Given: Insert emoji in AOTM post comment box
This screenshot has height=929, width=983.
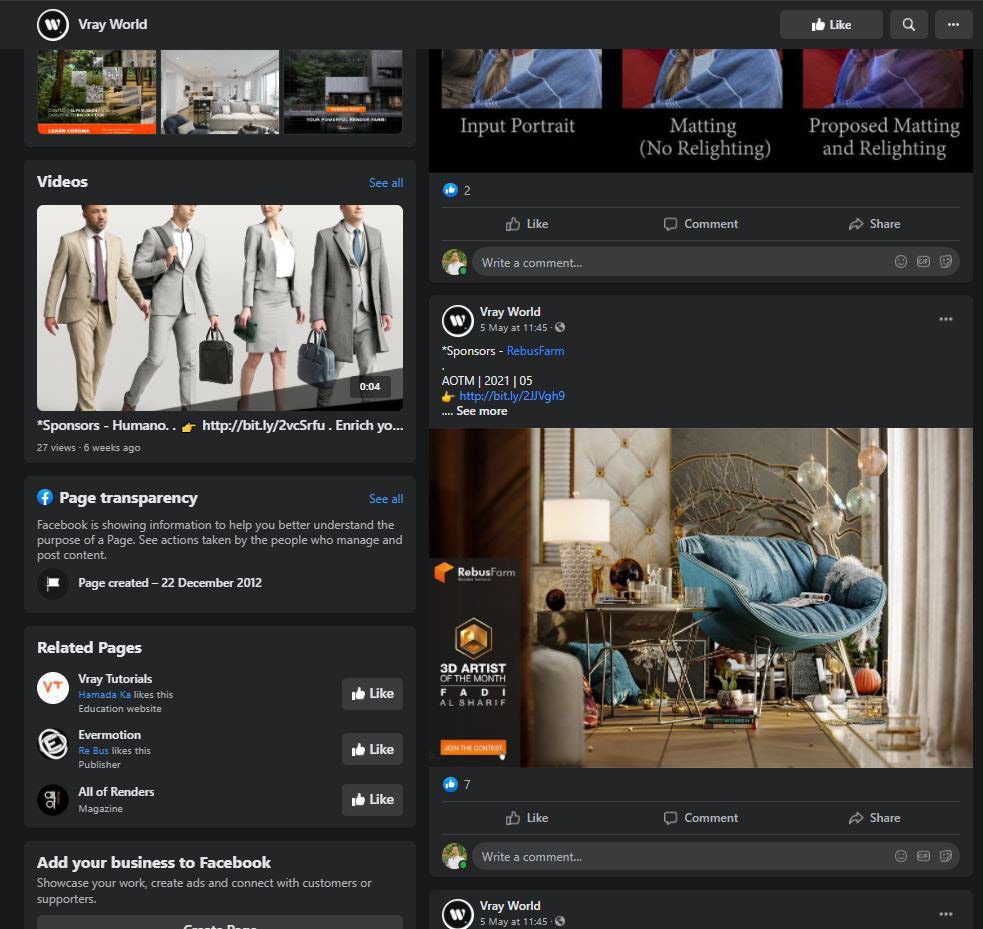Looking at the screenshot, I should pyautogui.click(x=900, y=856).
